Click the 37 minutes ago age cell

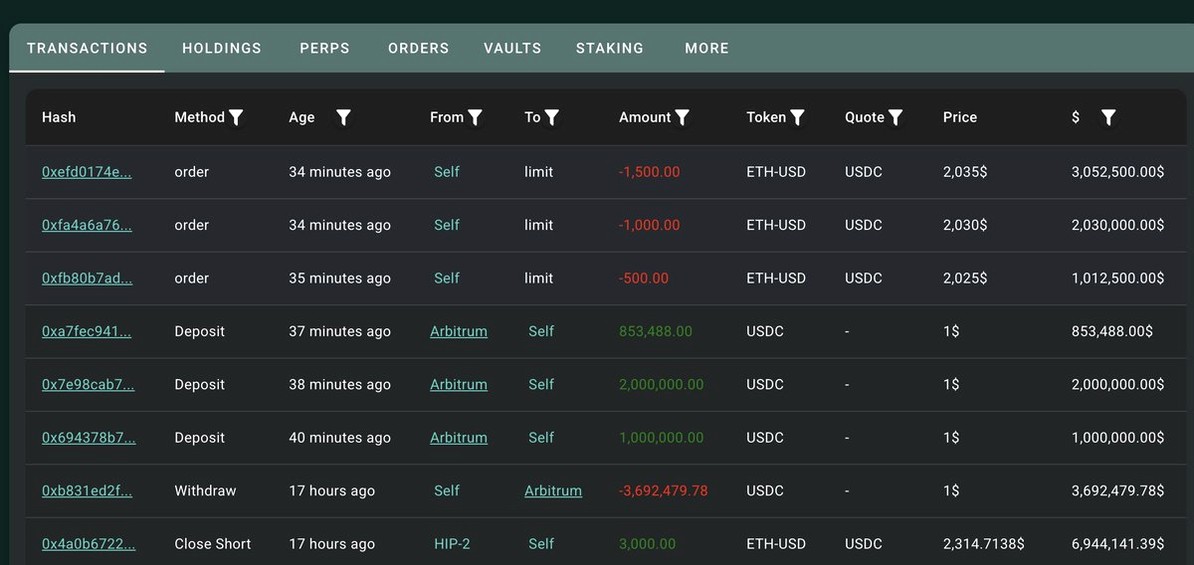340,331
